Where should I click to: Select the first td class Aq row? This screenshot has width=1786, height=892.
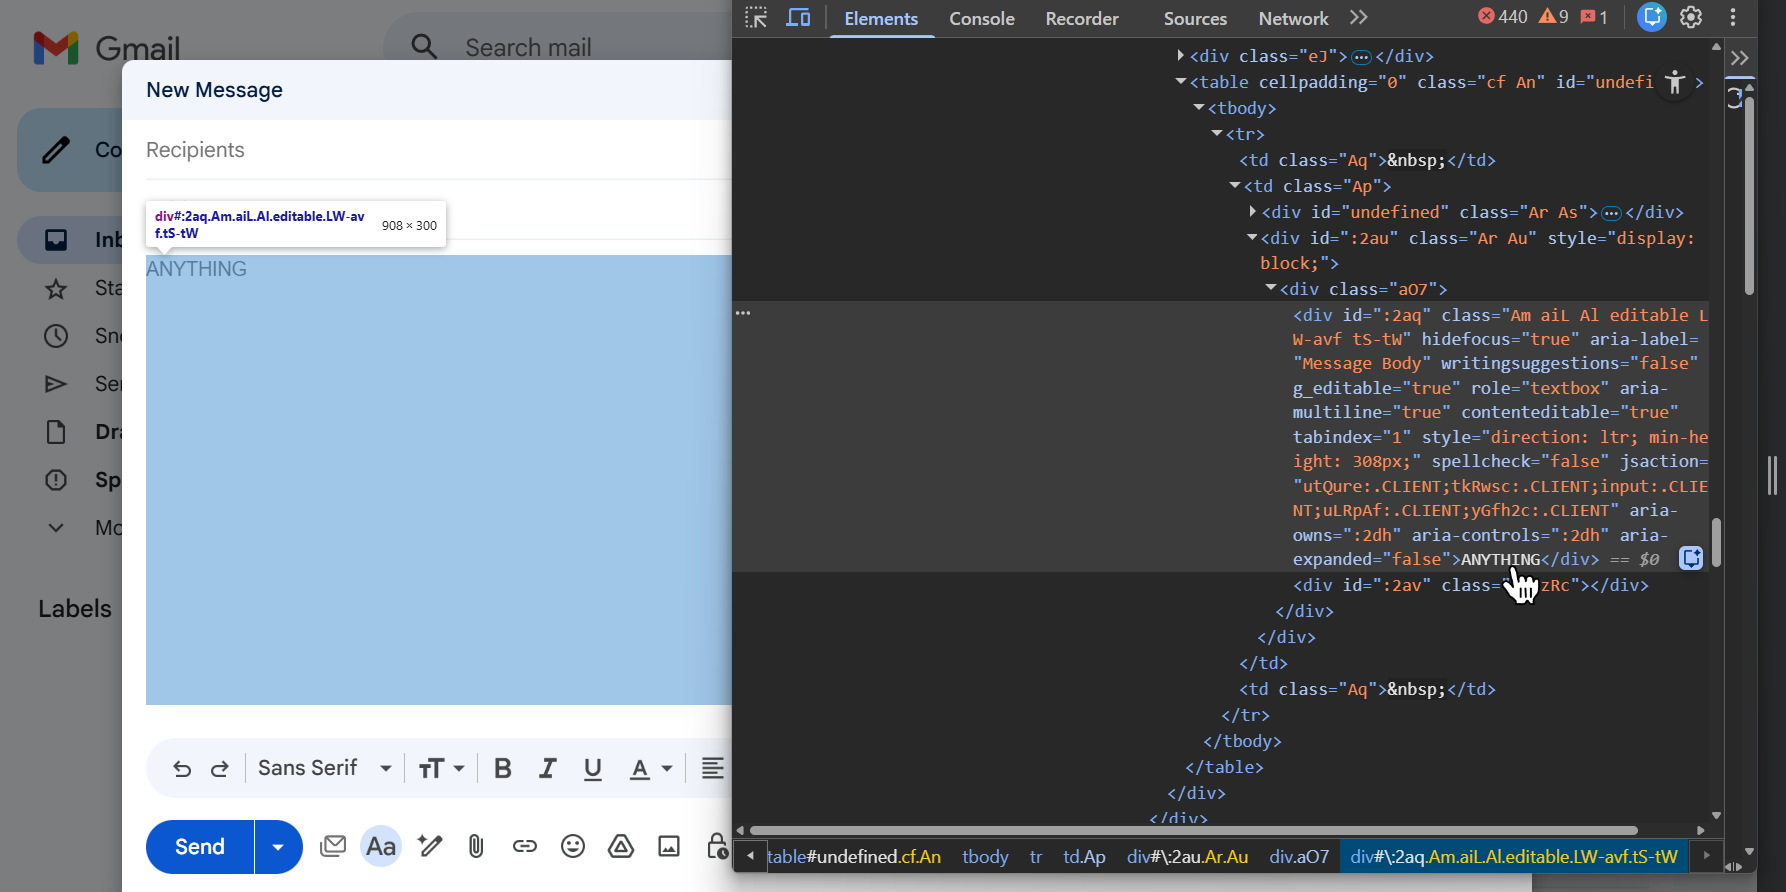click(x=1367, y=160)
